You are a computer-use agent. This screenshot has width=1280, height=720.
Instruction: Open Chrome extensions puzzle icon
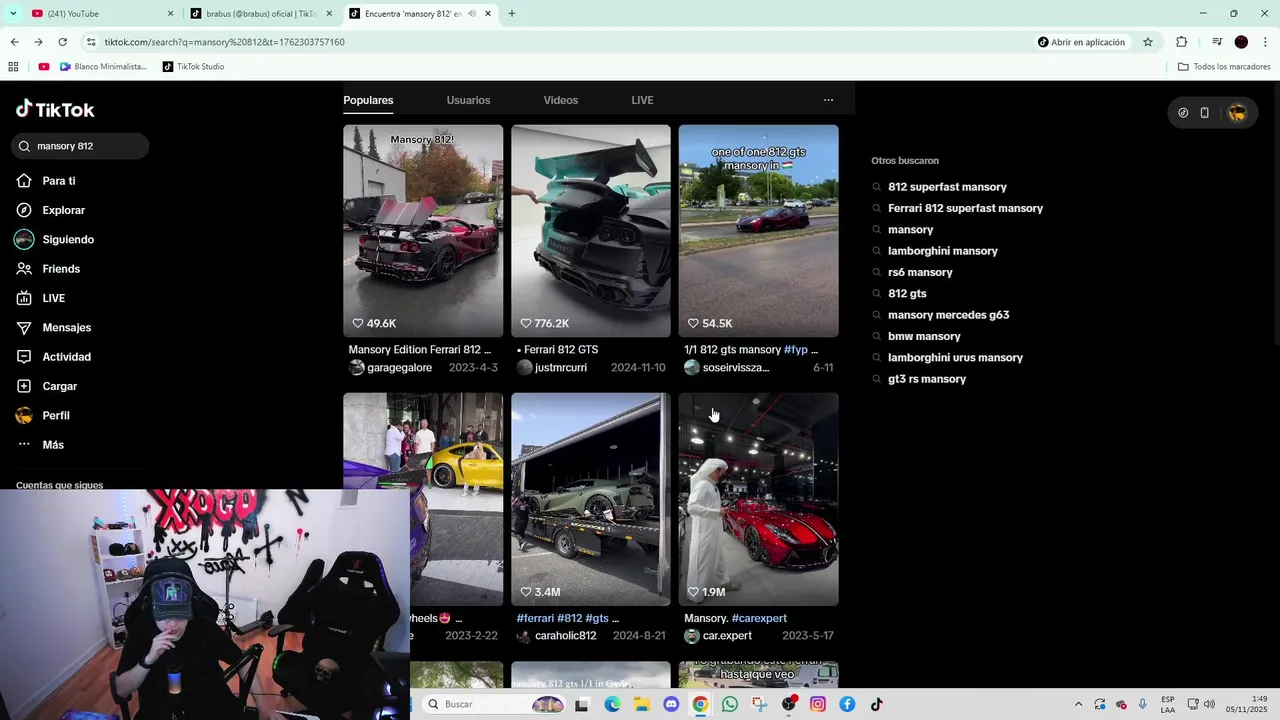pyautogui.click(x=1182, y=42)
